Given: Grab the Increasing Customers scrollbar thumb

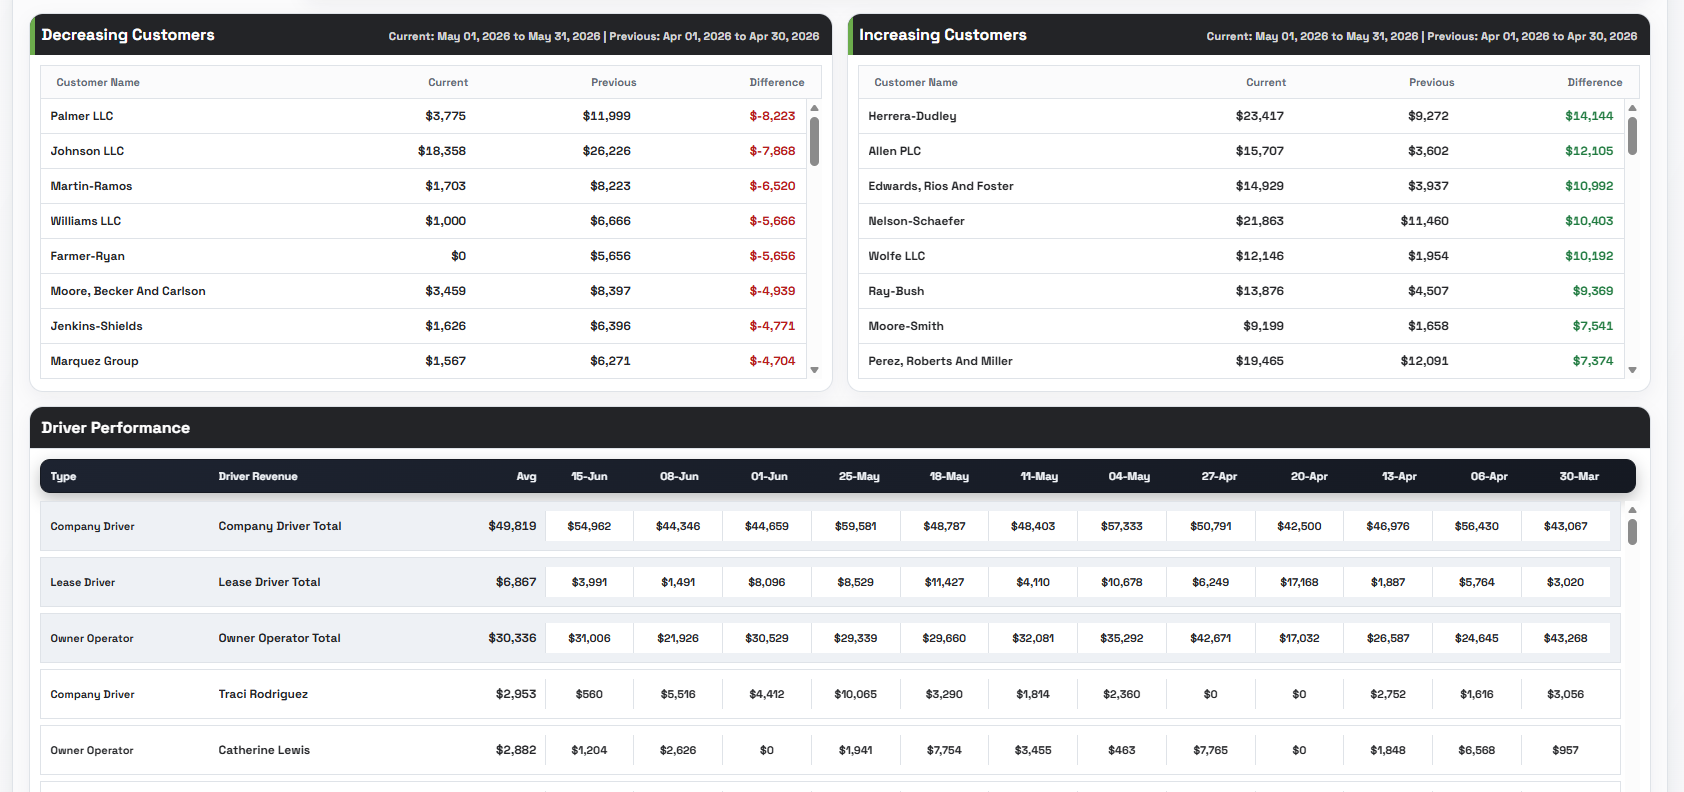Looking at the screenshot, I should pos(1633,136).
